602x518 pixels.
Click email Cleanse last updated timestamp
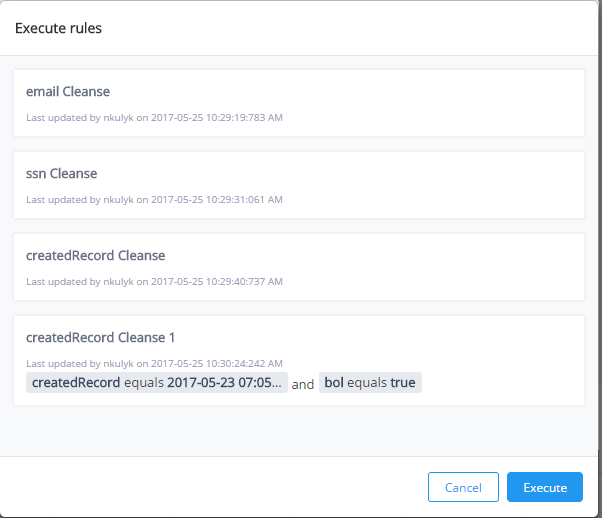[154, 118]
